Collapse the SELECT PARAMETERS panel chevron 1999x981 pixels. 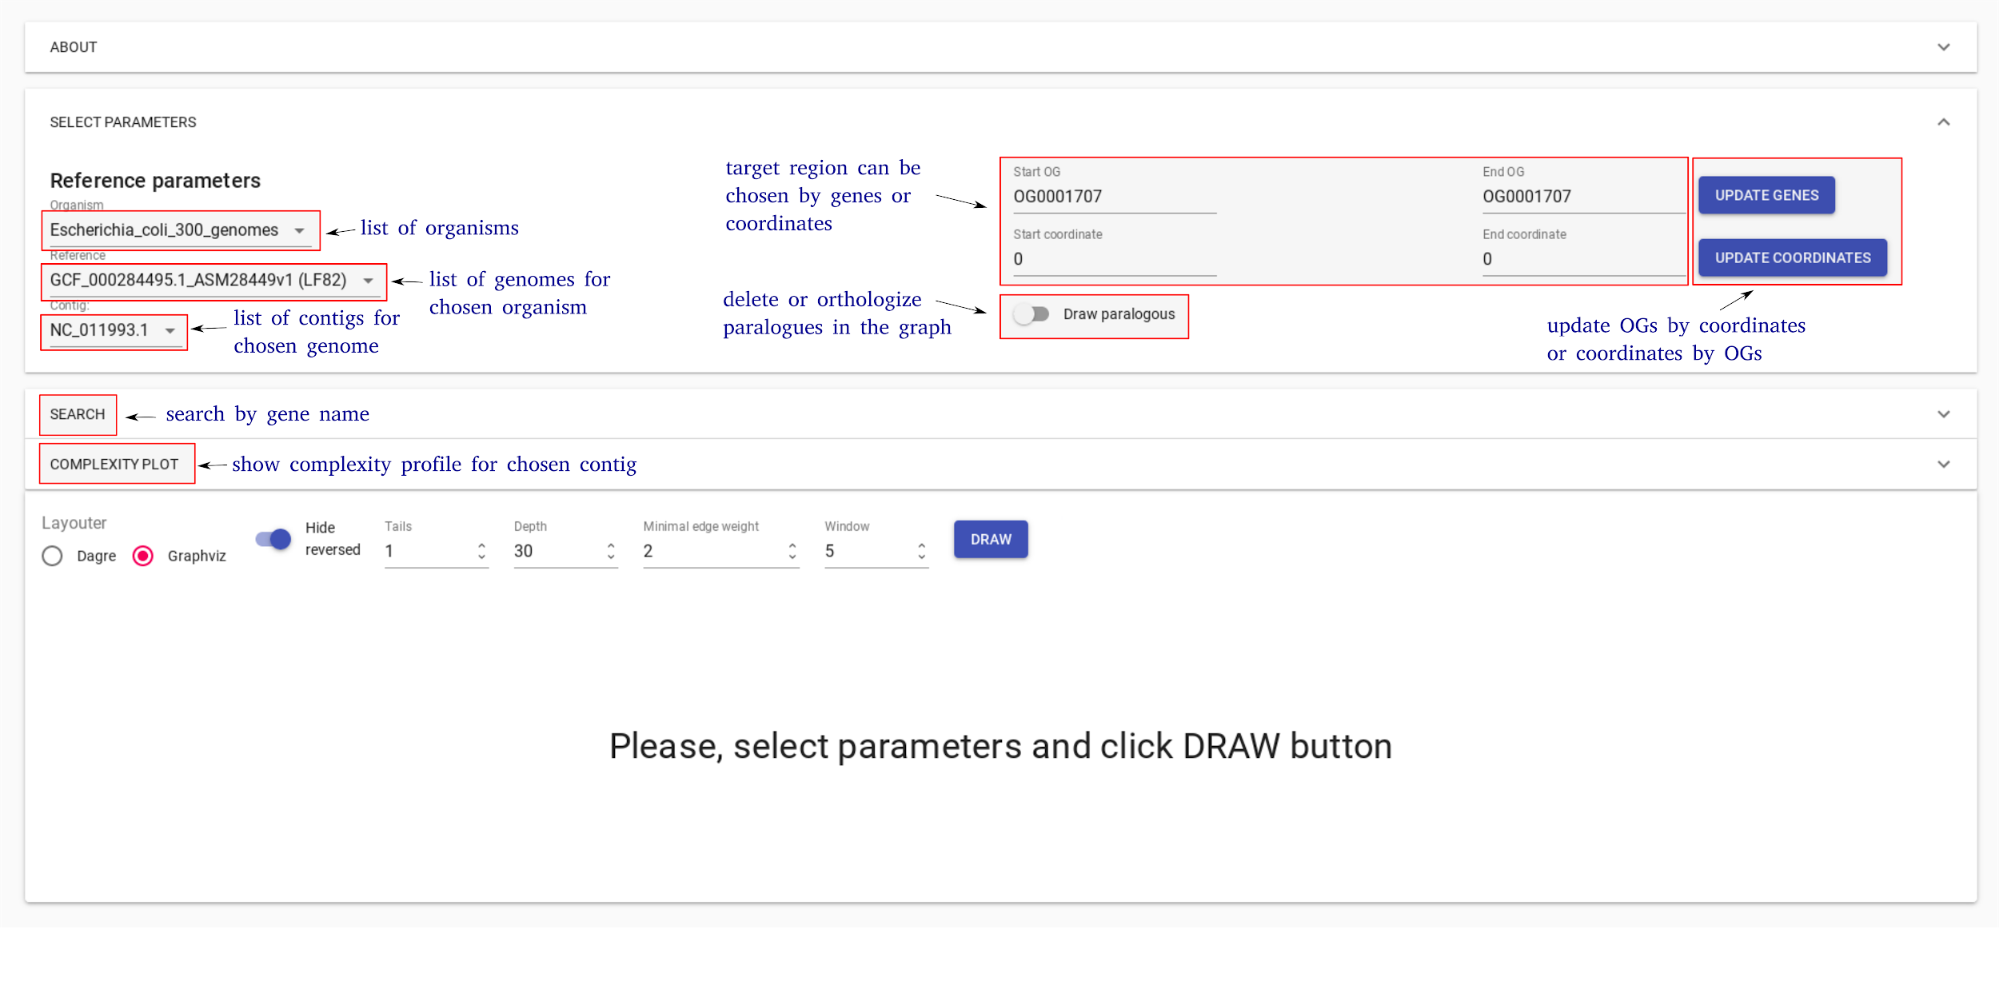click(1943, 122)
